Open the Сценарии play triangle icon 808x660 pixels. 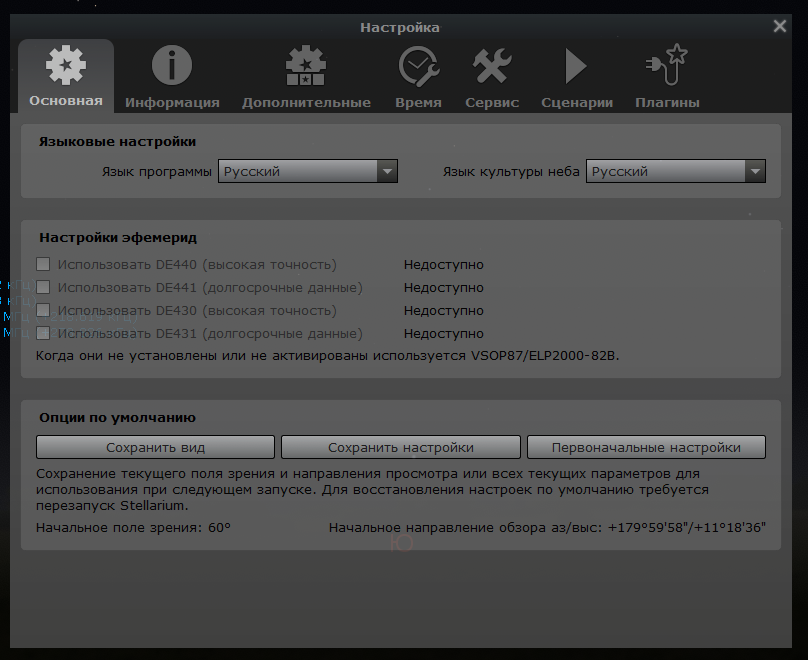(576, 66)
